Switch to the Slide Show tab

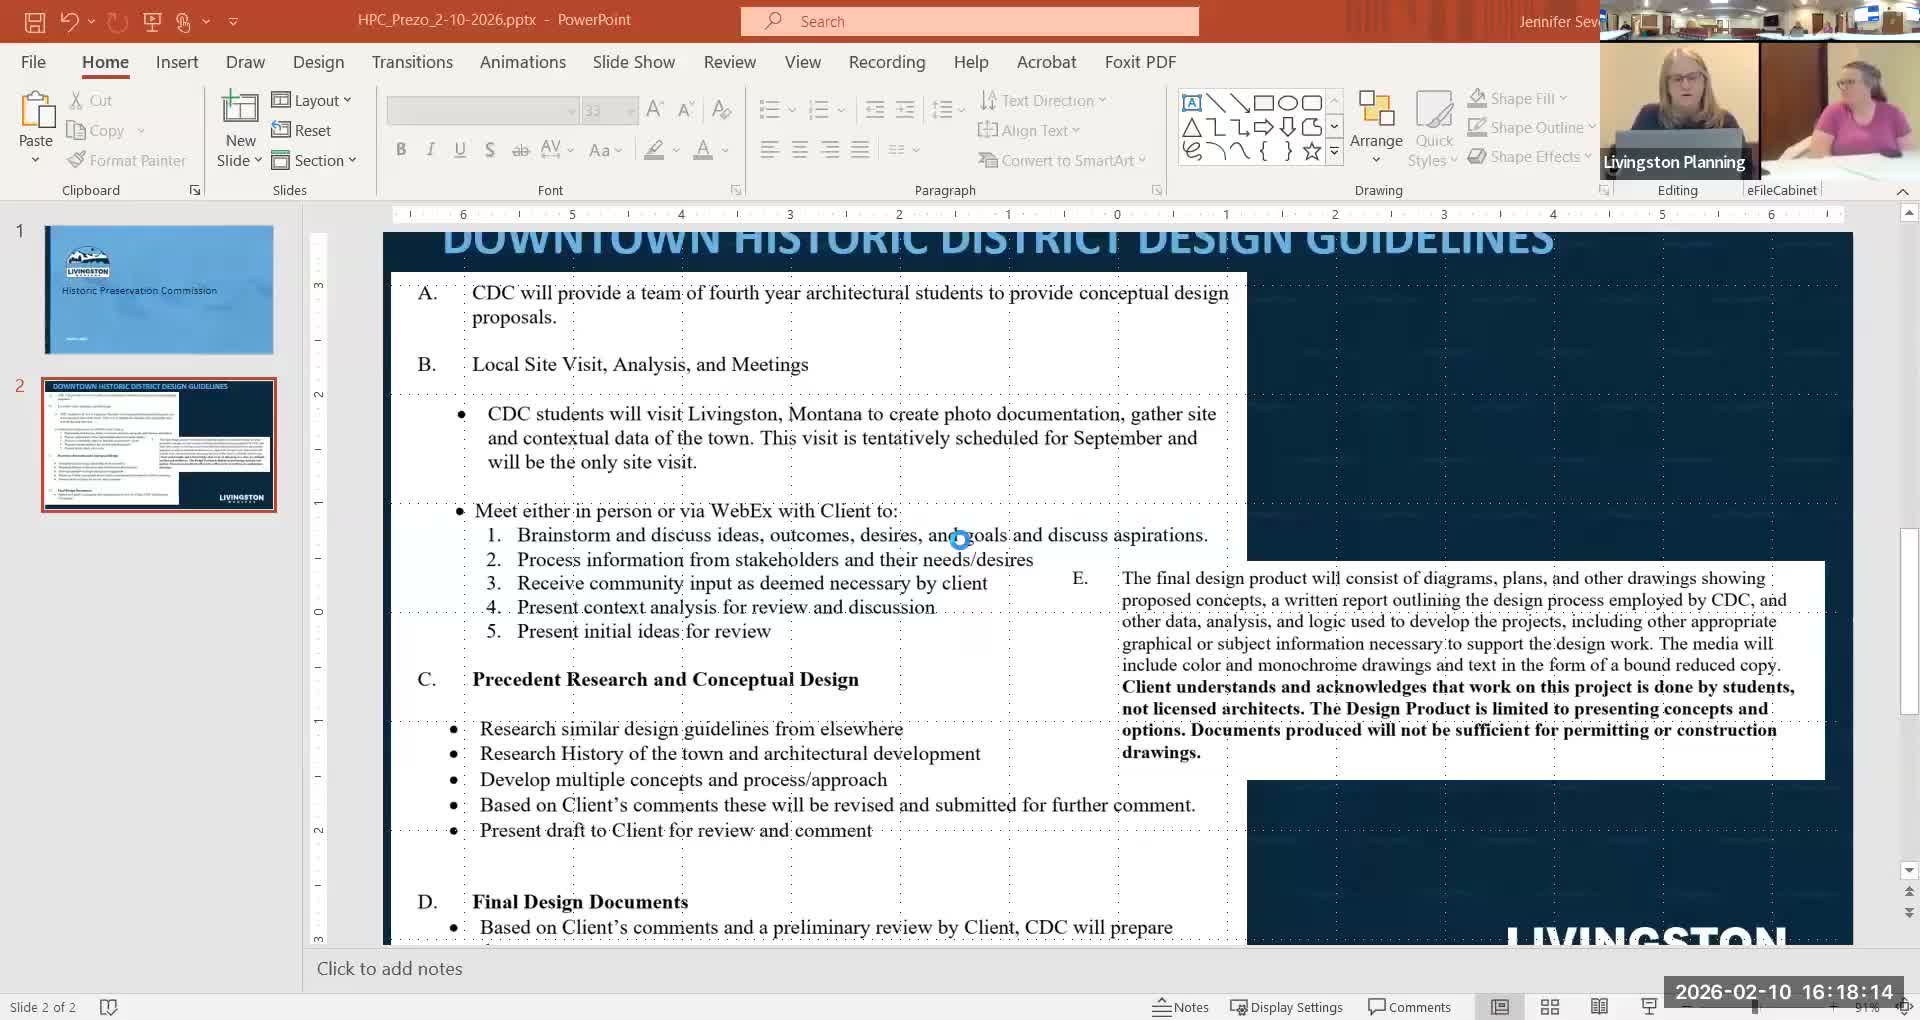tap(633, 62)
